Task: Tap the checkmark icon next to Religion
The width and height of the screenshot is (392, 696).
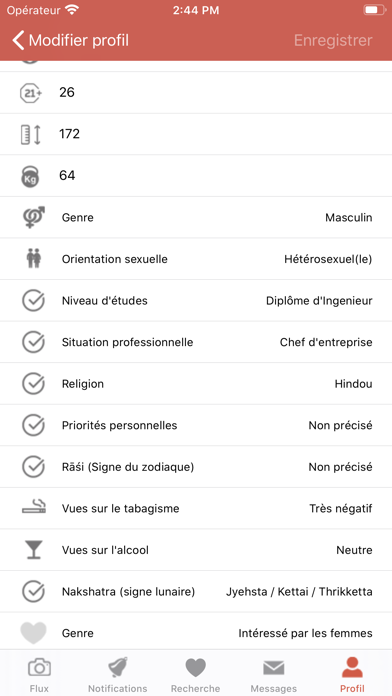Action: click(33, 384)
